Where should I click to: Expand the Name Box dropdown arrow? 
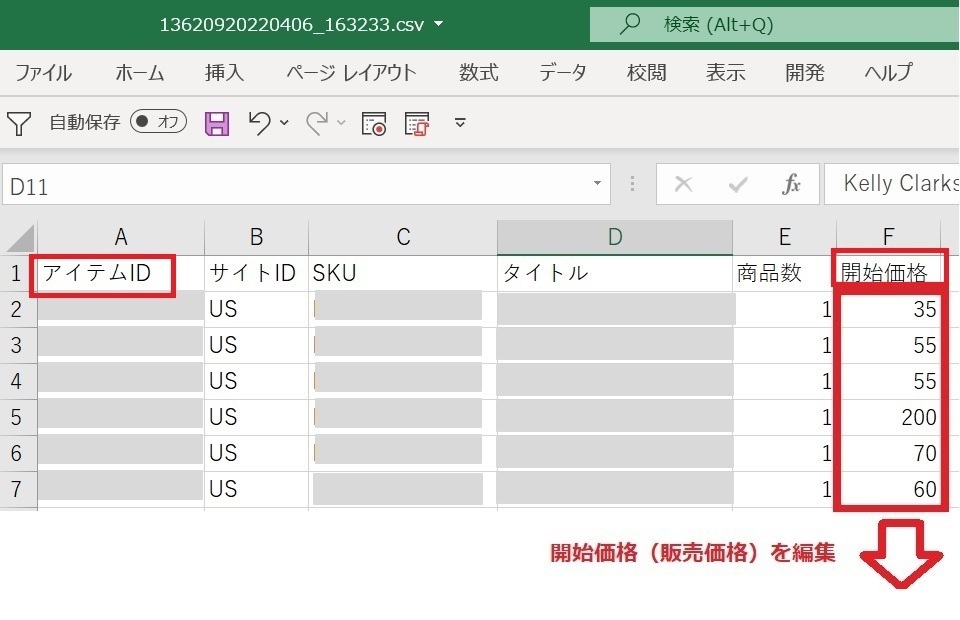[x=597, y=184]
